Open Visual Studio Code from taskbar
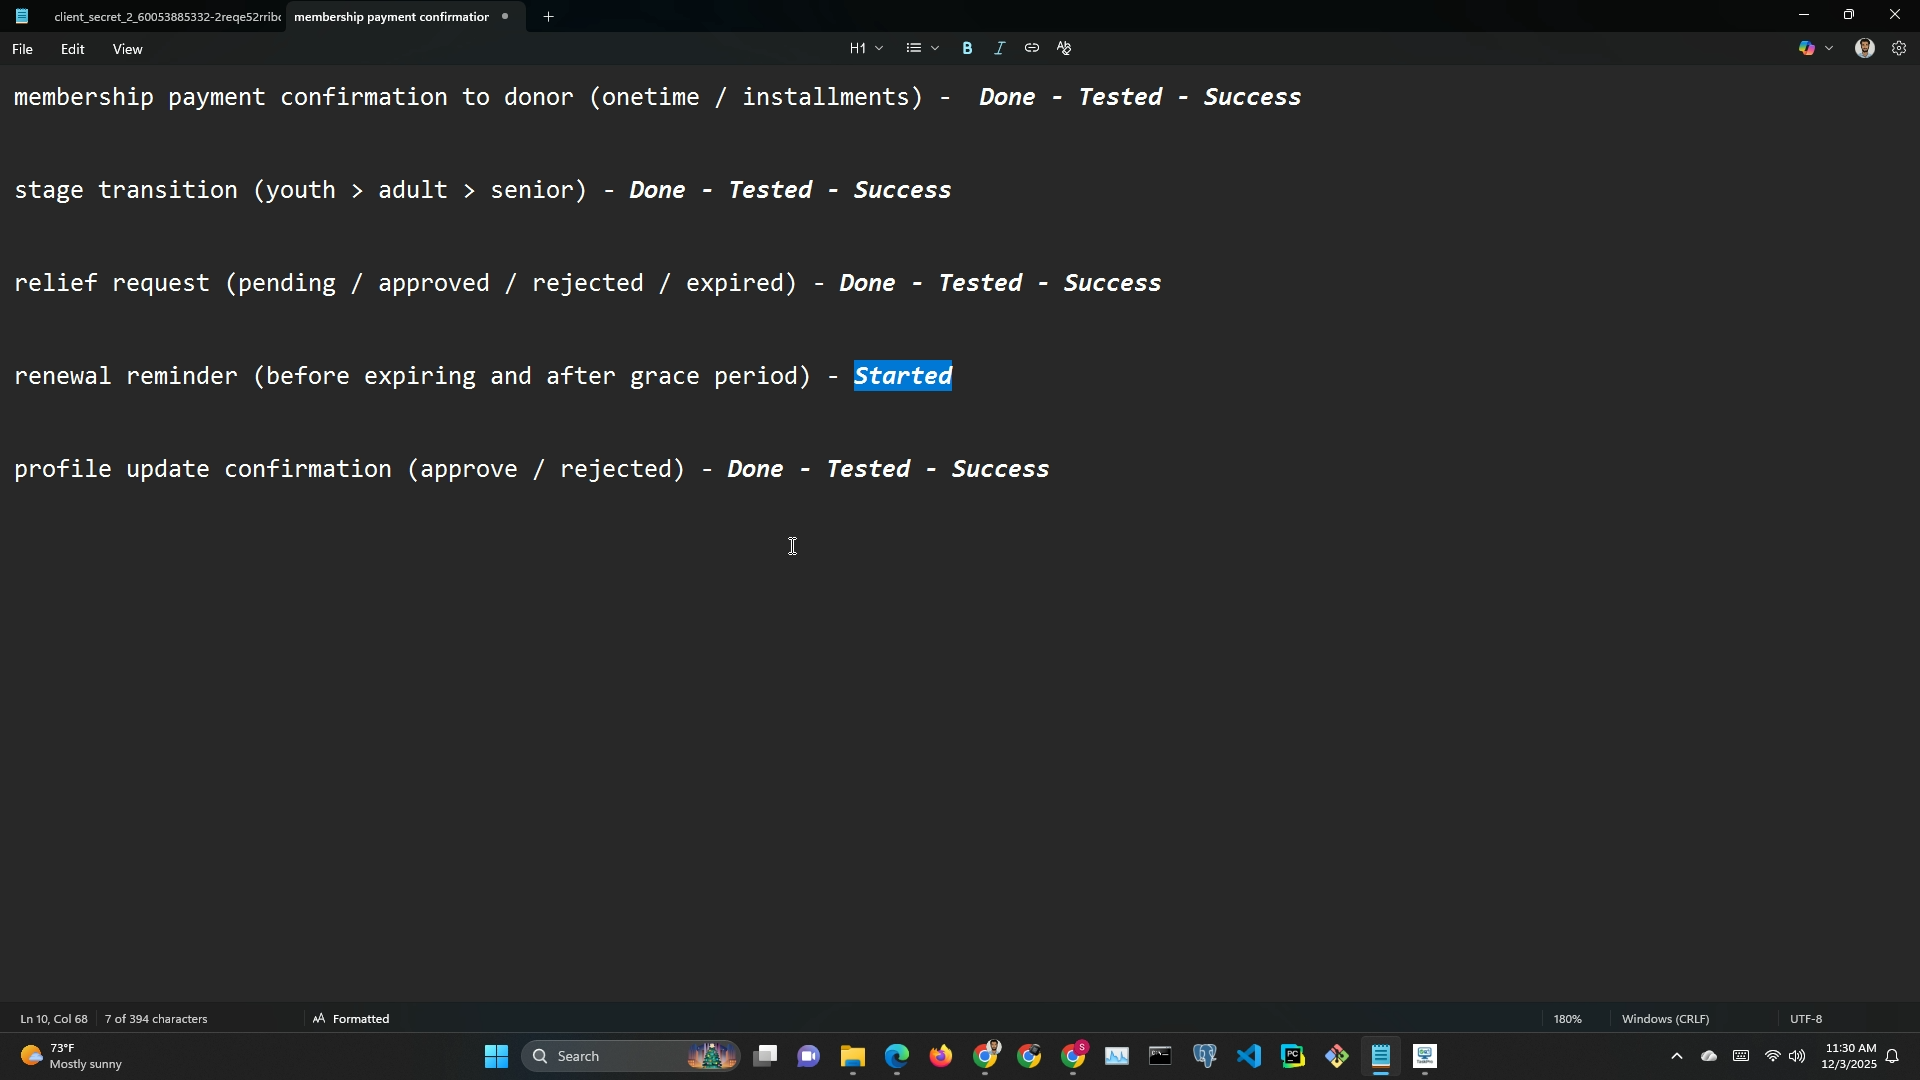Screen dimensions: 1920x1080 [x=1249, y=1056]
